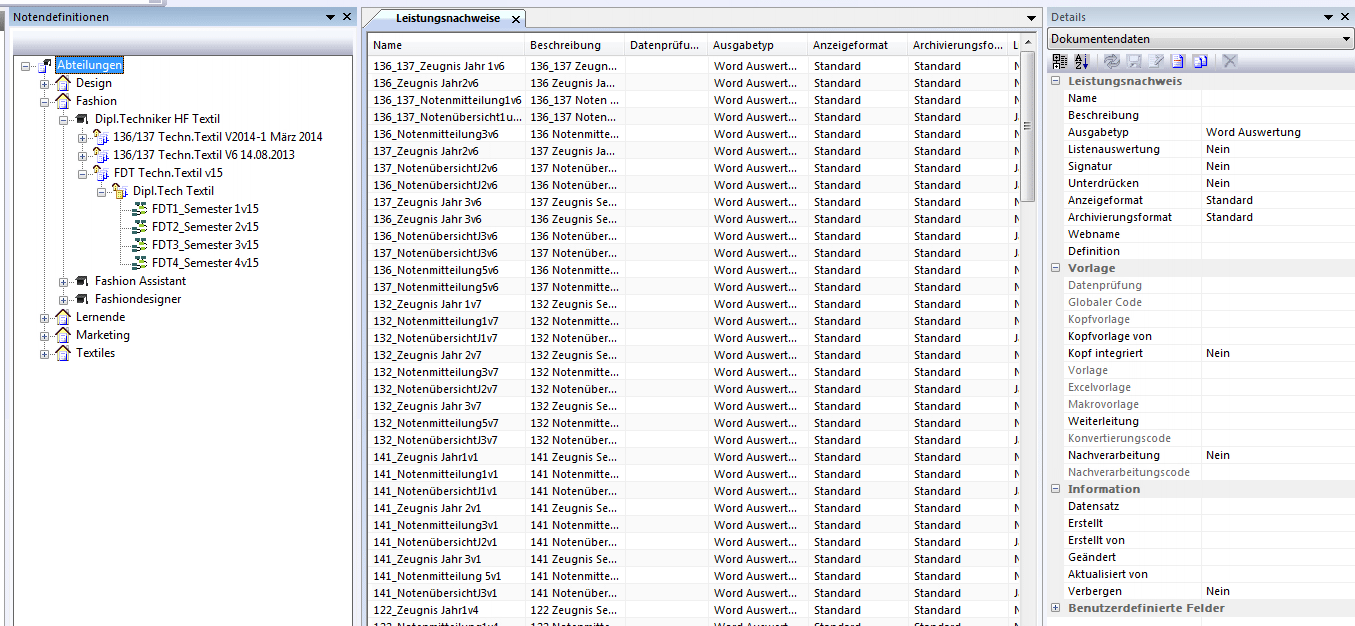1355x626 pixels.
Task: Open the Dokumentendaten dropdown
Action: pyautogui.click(x=1346, y=39)
